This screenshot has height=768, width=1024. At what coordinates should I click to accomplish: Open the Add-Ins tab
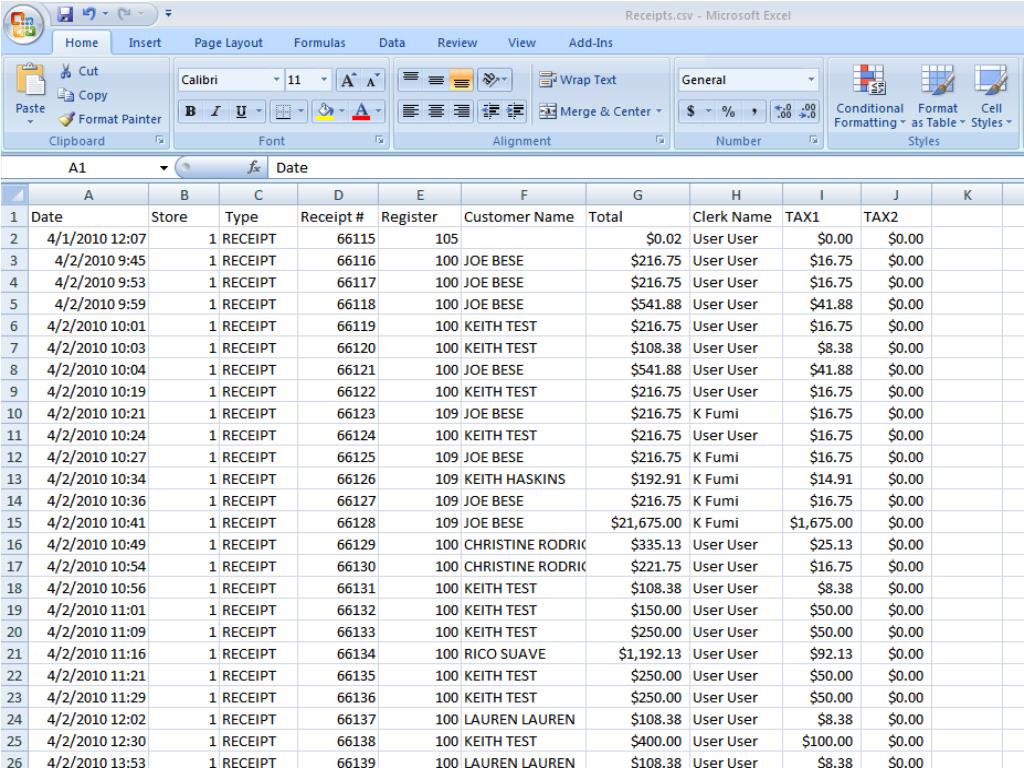pyautogui.click(x=590, y=43)
